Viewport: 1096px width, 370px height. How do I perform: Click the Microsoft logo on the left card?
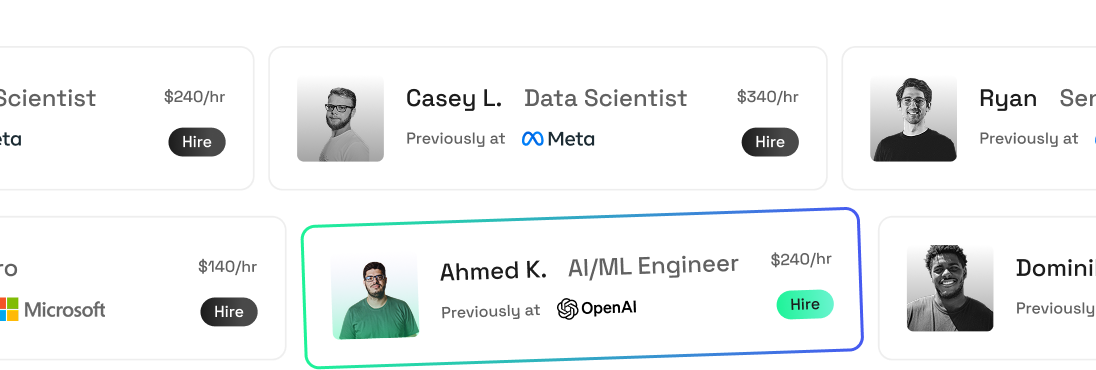pos(52,309)
